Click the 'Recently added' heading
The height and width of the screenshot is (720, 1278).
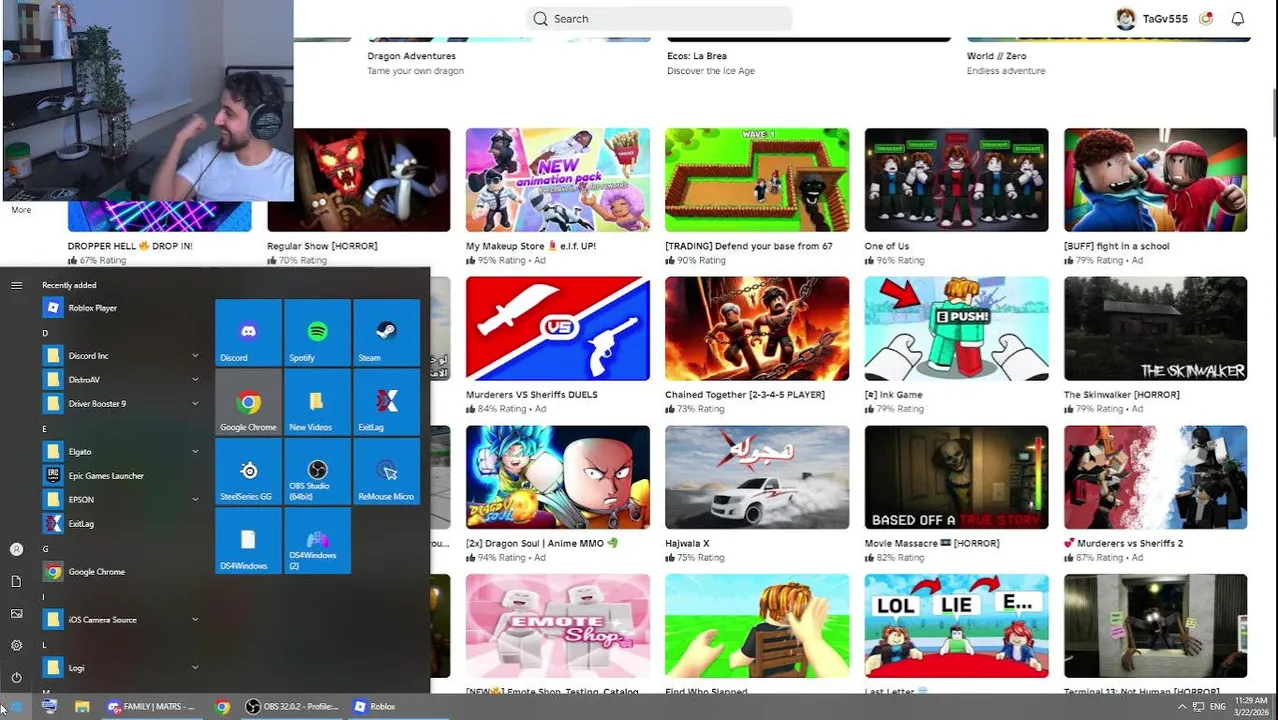(69, 285)
